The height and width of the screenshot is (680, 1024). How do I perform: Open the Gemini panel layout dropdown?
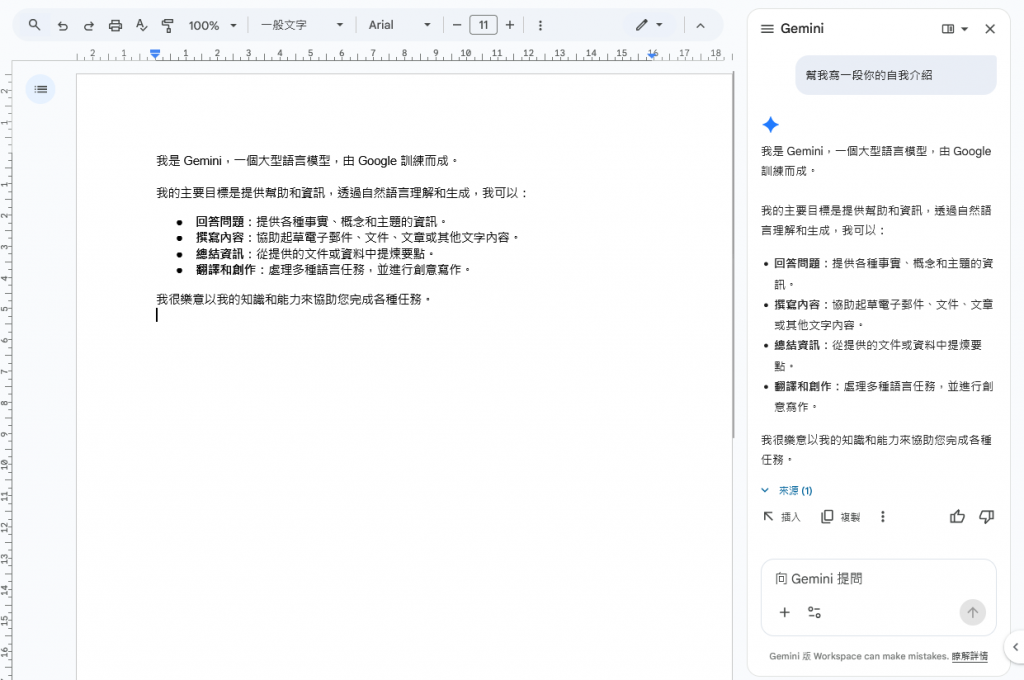955,29
